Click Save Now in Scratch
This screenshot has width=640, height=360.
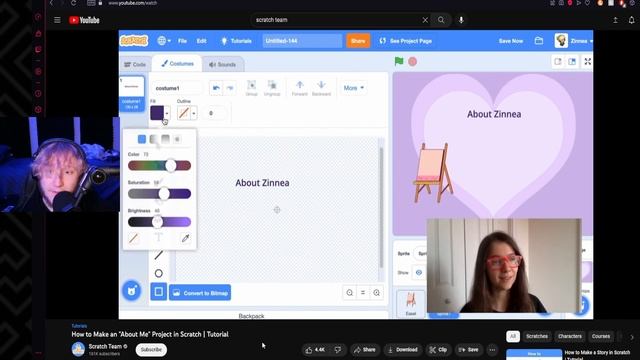(x=511, y=41)
